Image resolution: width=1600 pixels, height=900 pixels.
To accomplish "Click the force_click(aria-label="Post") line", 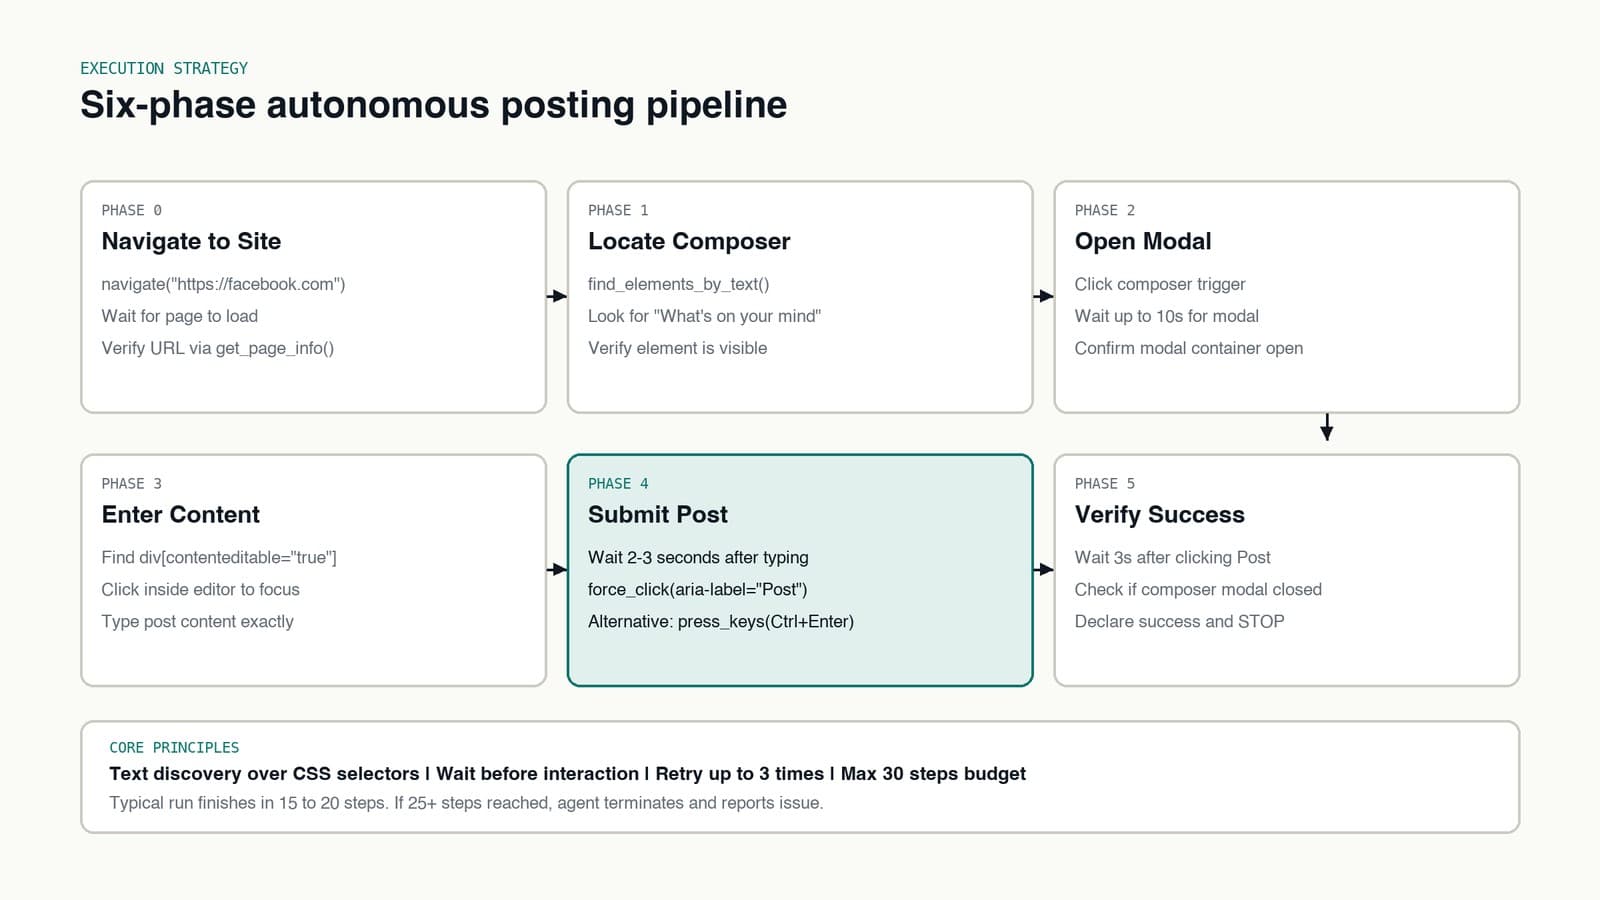I will [x=697, y=589].
